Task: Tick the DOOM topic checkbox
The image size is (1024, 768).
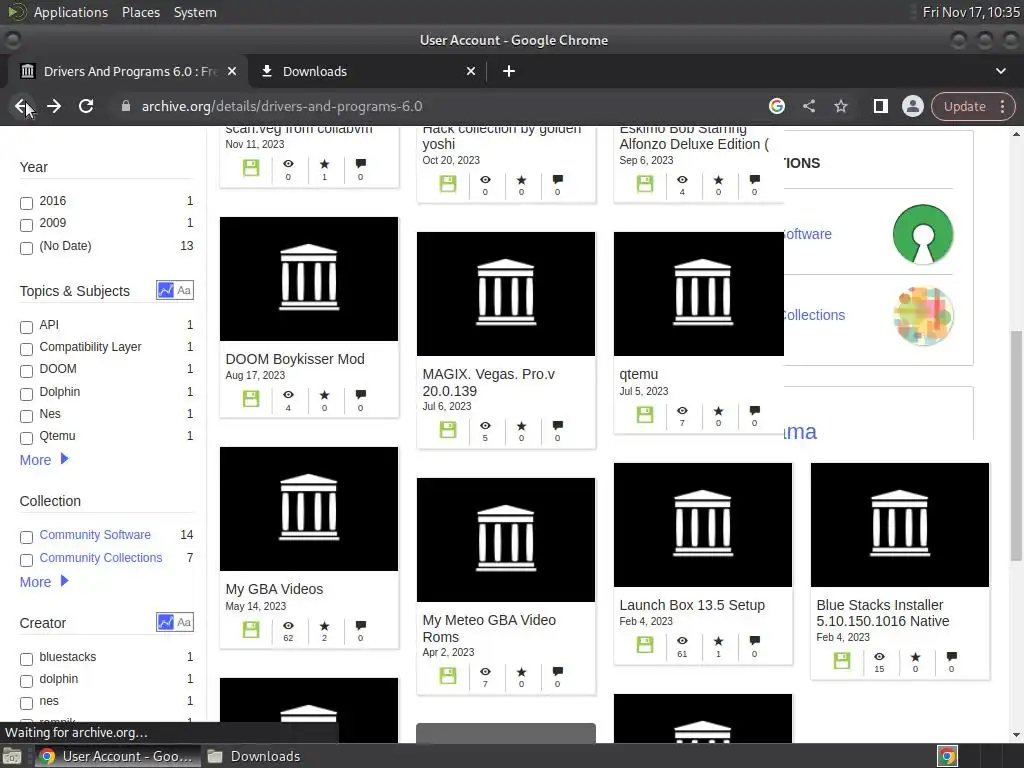Action: point(26,371)
